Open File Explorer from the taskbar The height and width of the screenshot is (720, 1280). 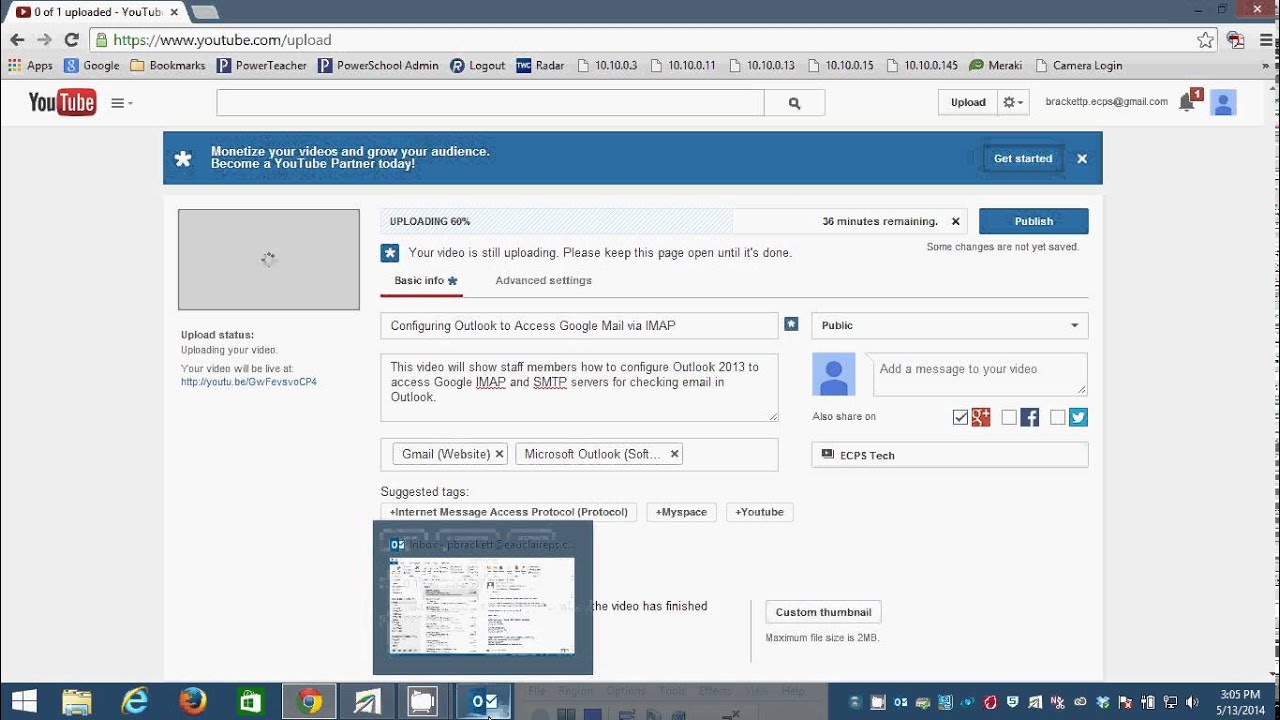point(77,702)
